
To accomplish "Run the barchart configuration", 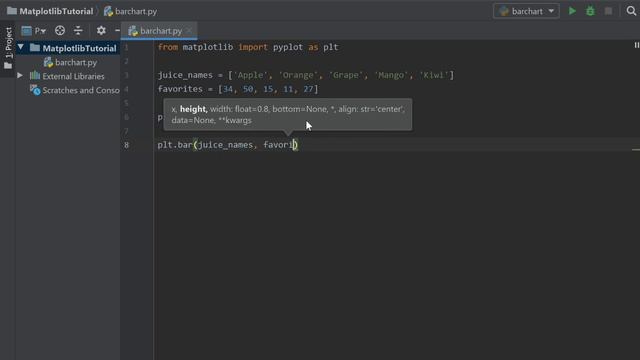I will (572, 11).
